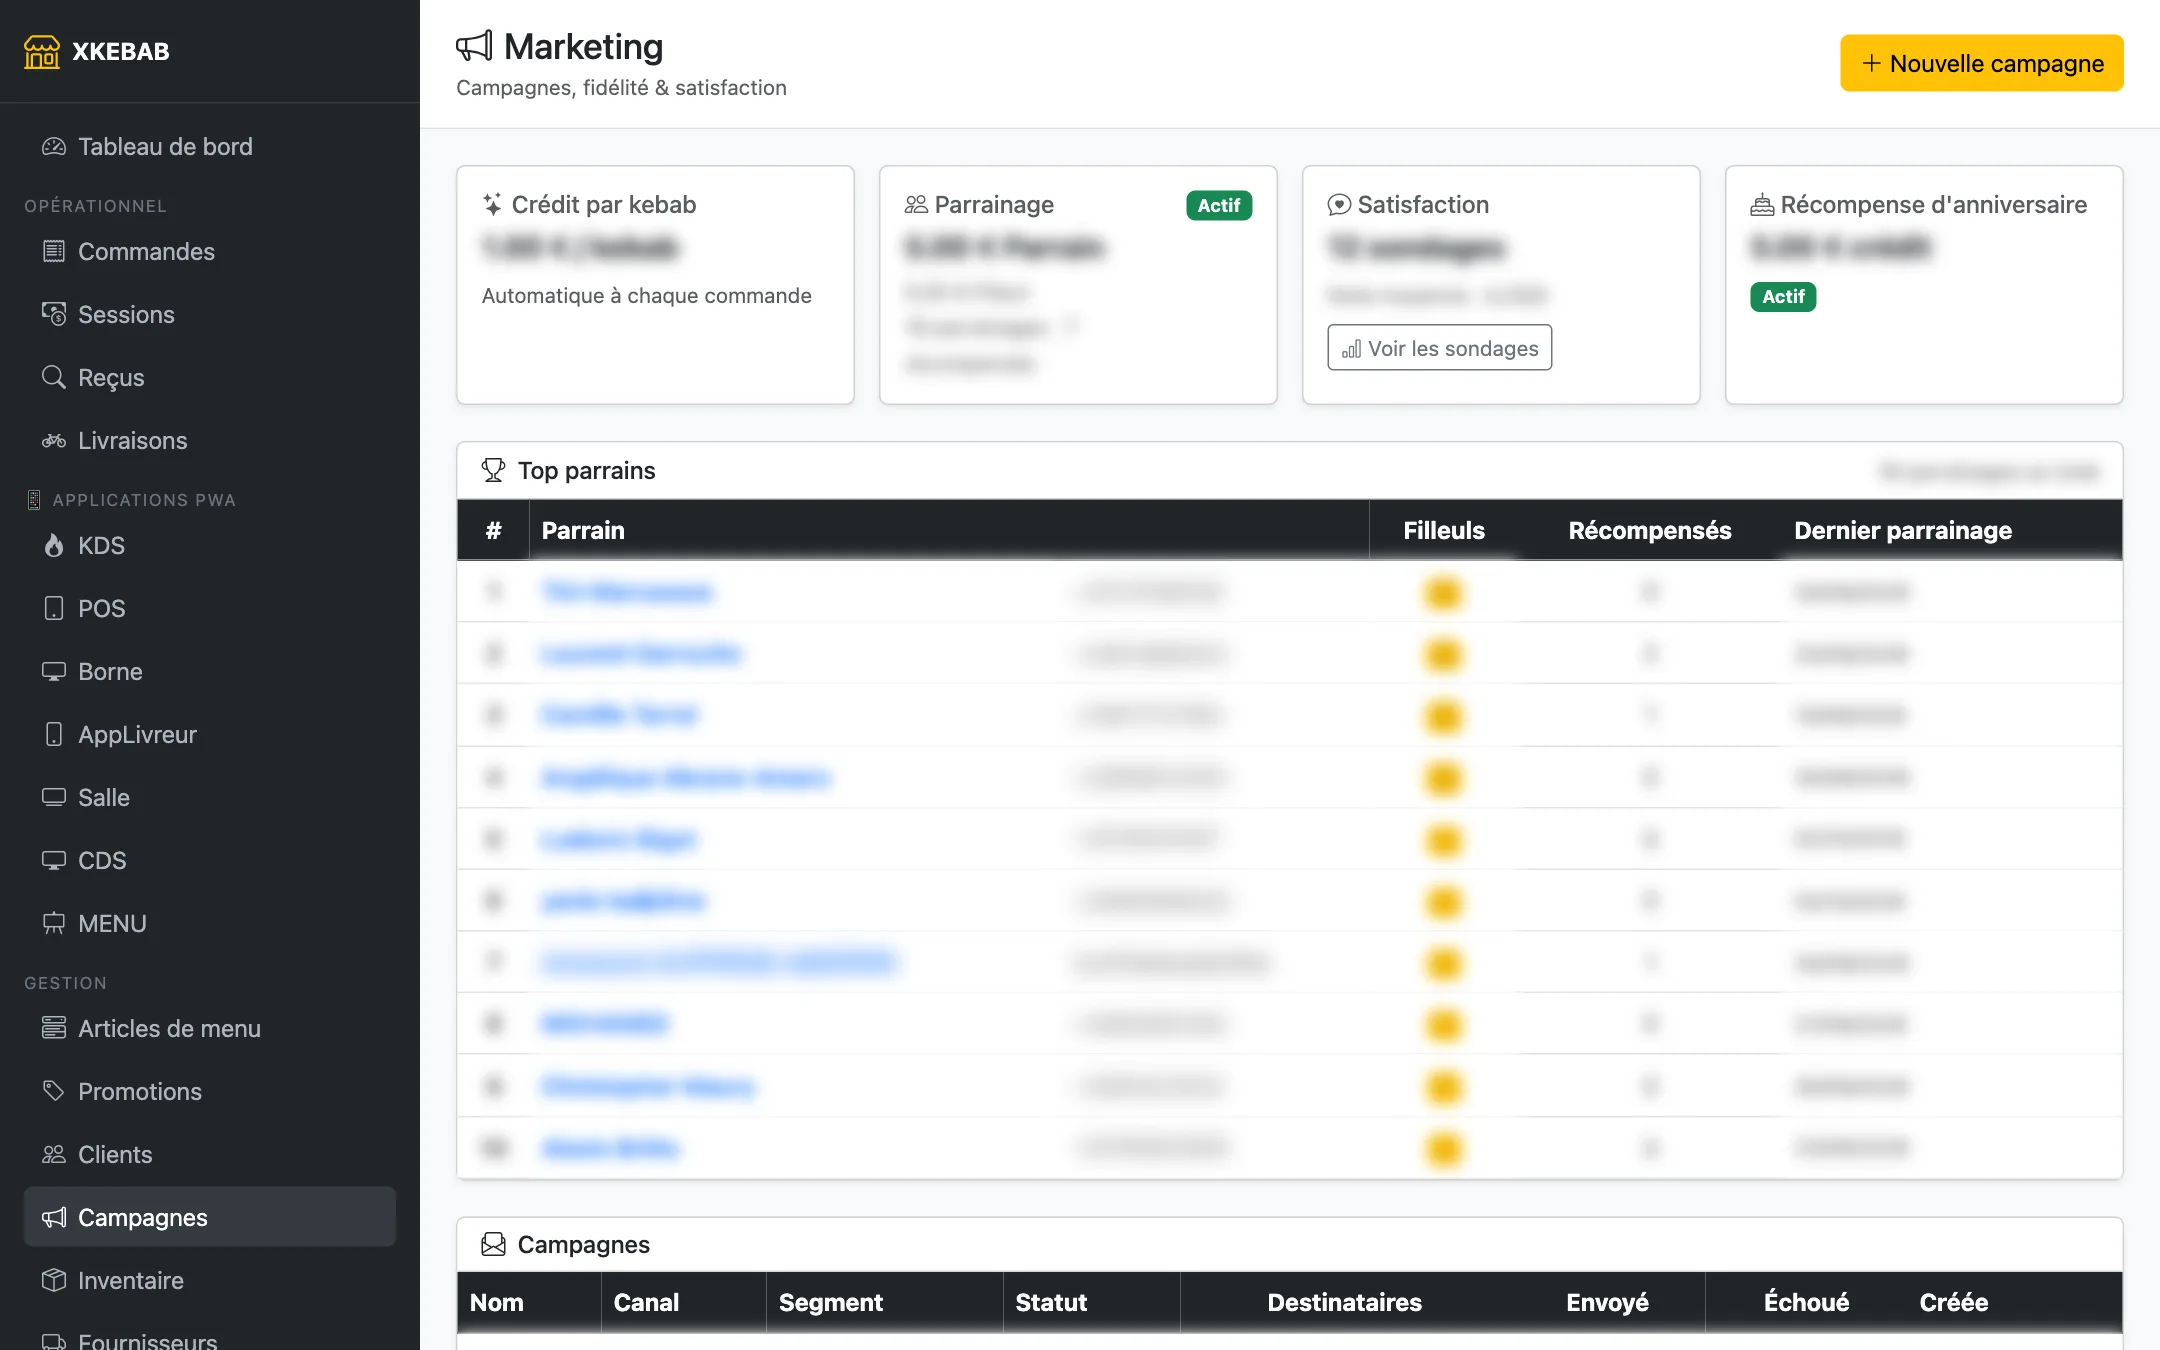
Task: Click the Inventaire box icon
Action: tap(54, 1281)
